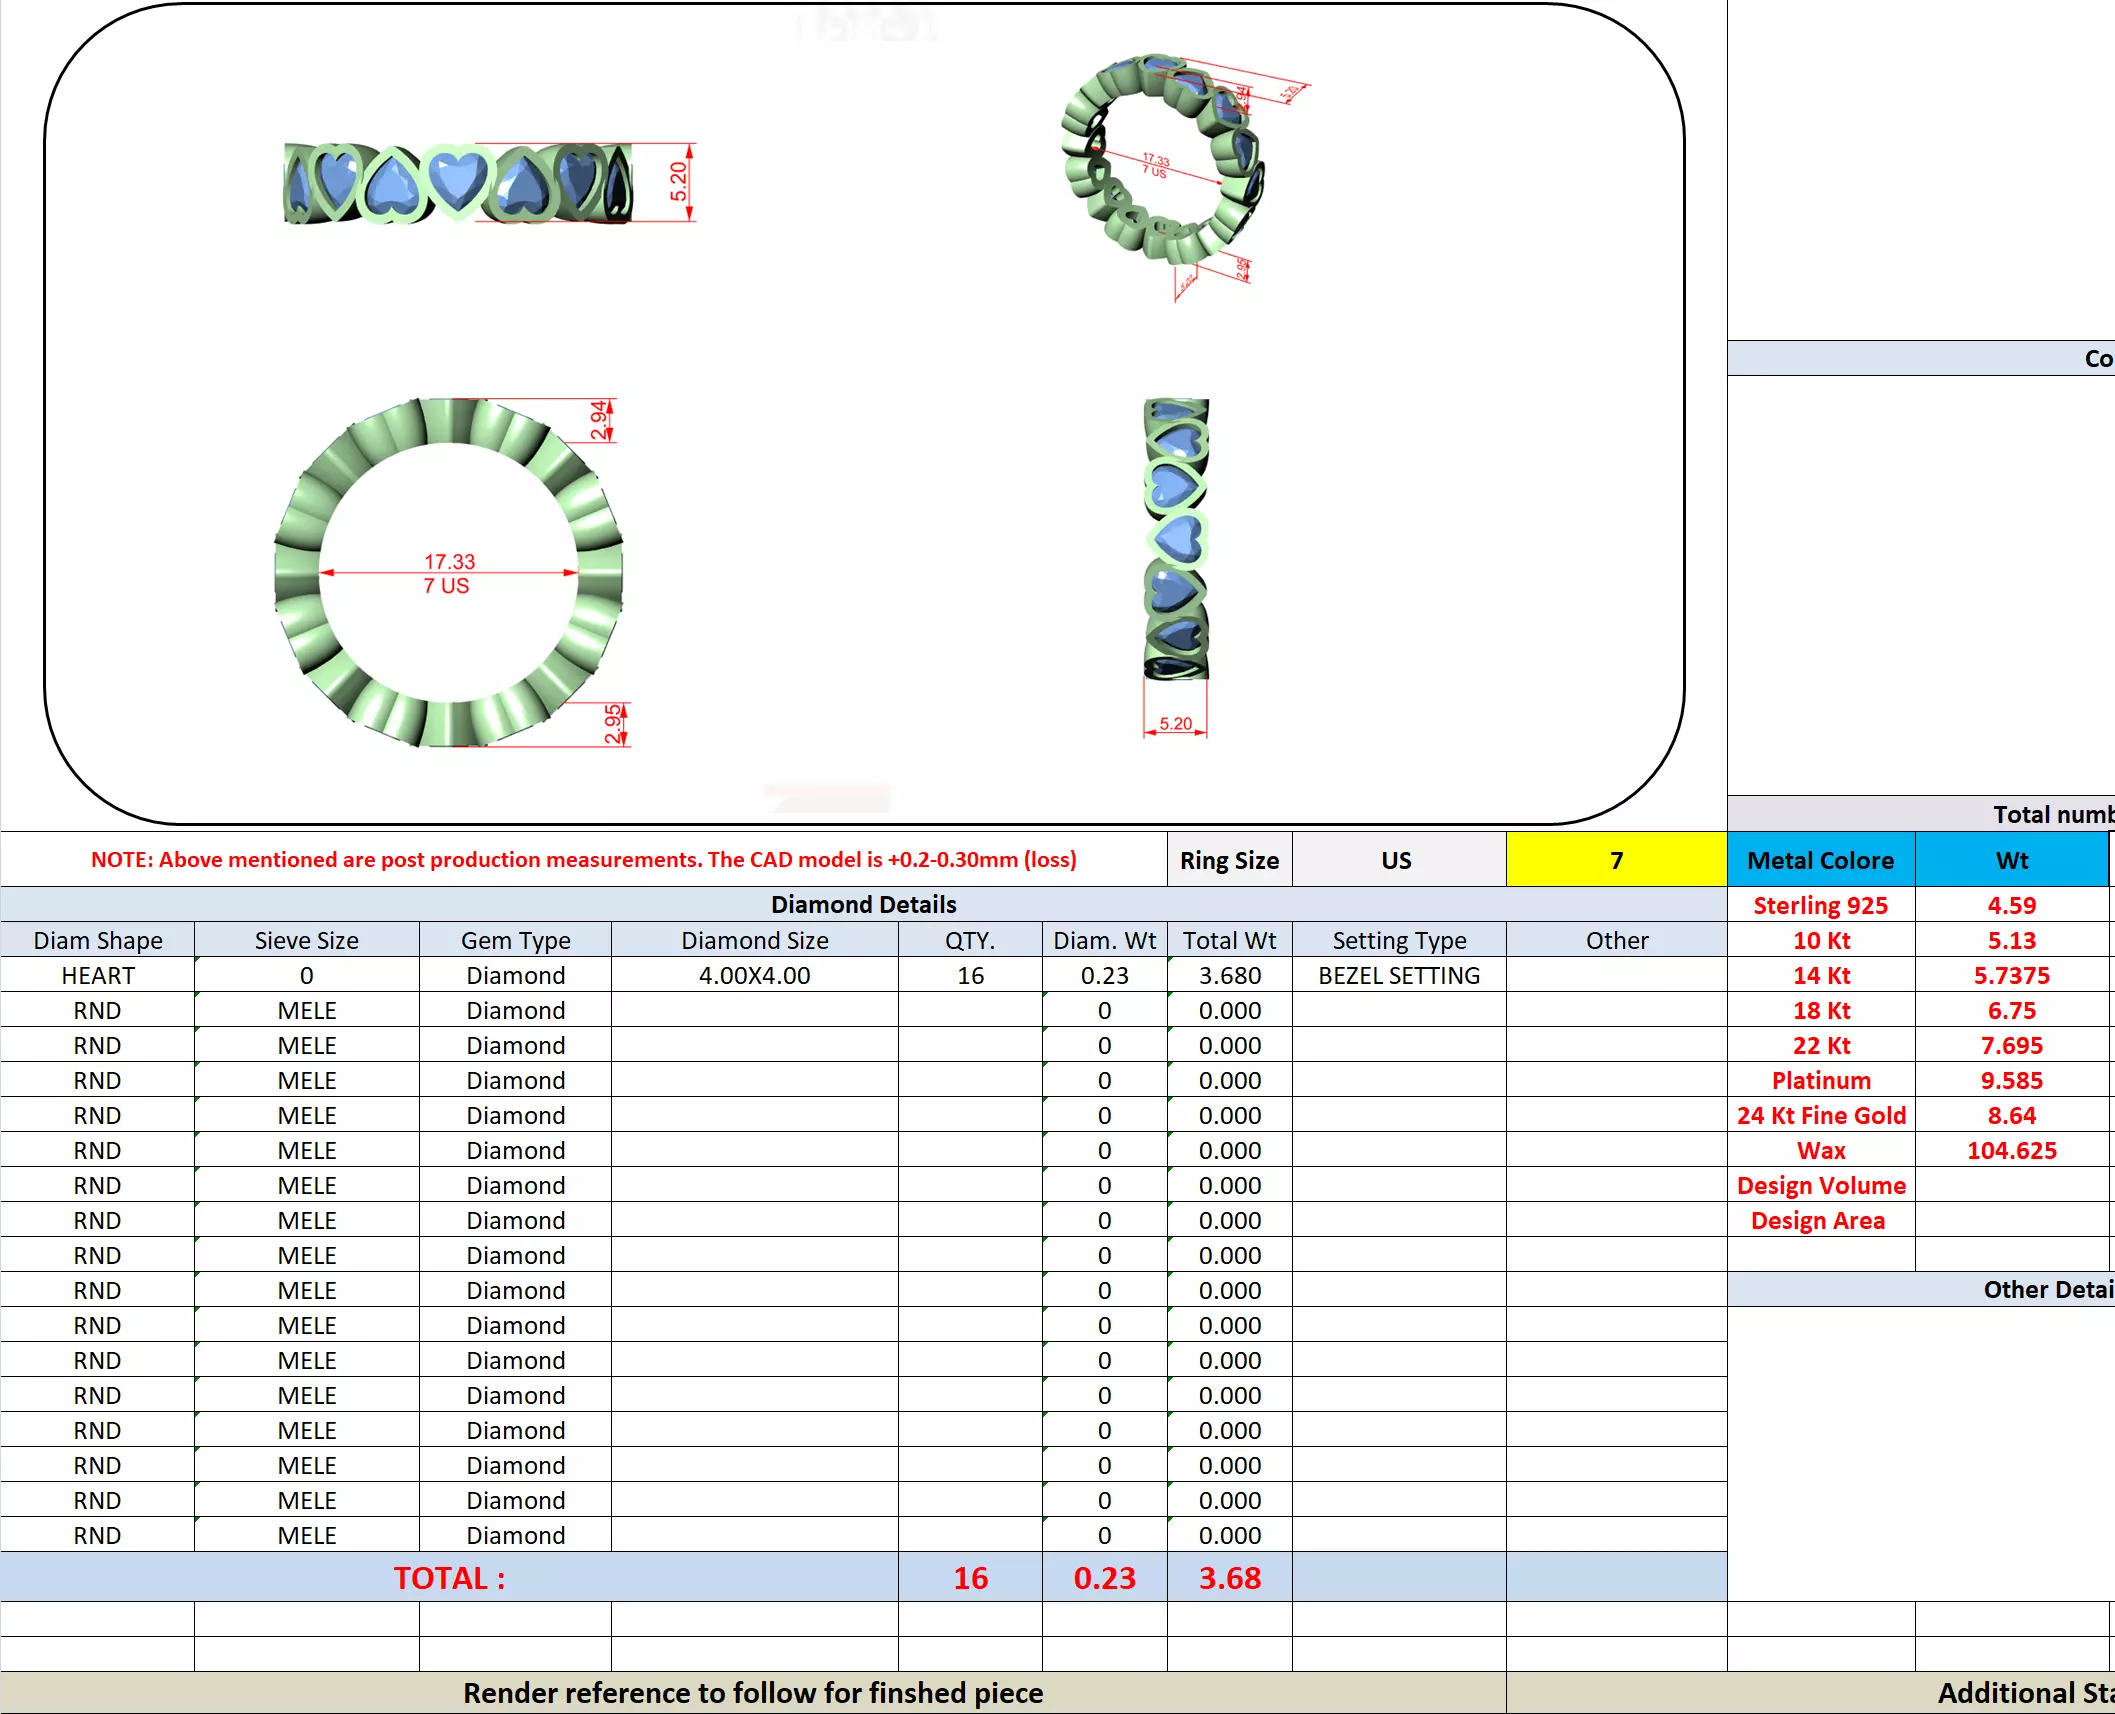Screen dimensions: 2115x1714
Task: Click the empty Design Volume value cell
Action: point(2011,1185)
